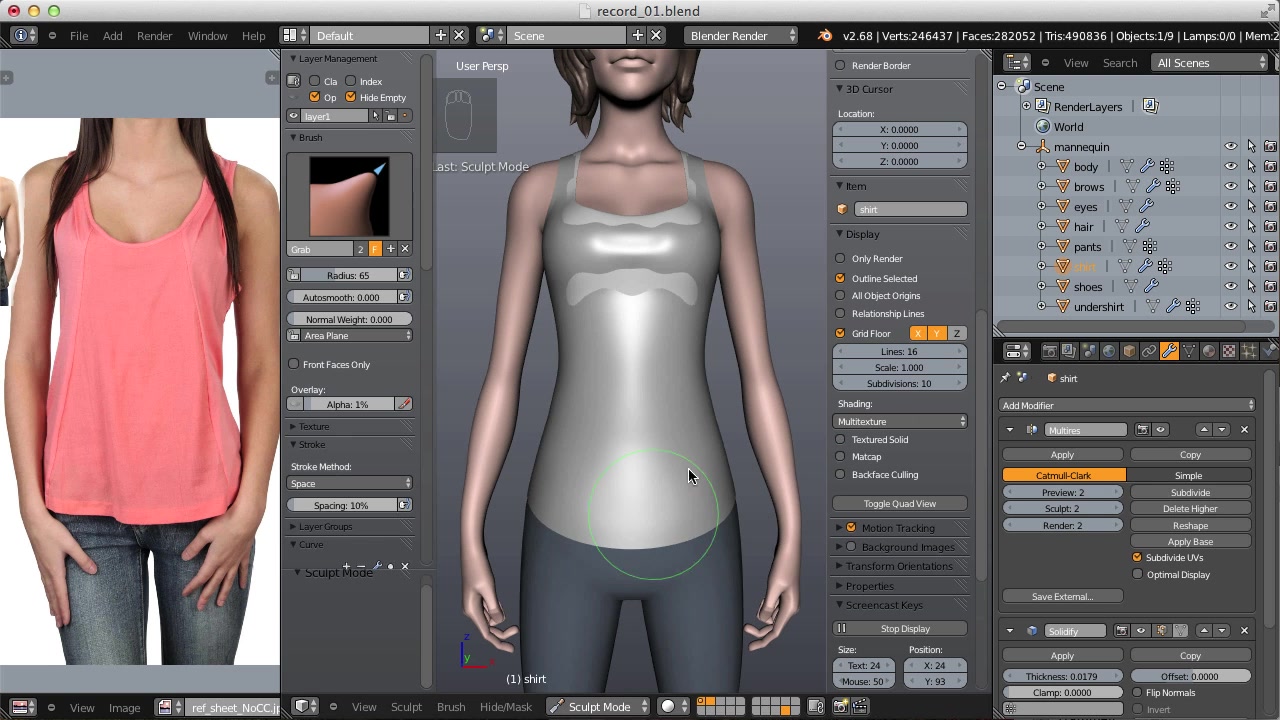Hide the pants object via eye icon
The height and width of the screenshot is (720, 1280).
[1231, 247]
